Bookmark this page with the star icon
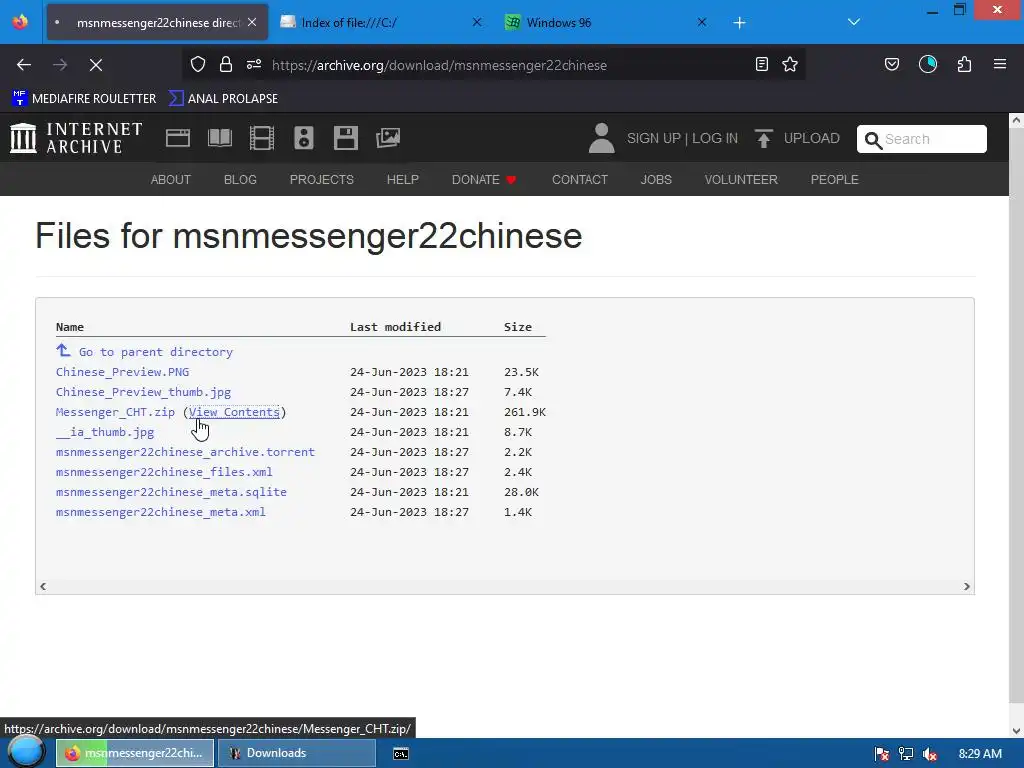 790,64
